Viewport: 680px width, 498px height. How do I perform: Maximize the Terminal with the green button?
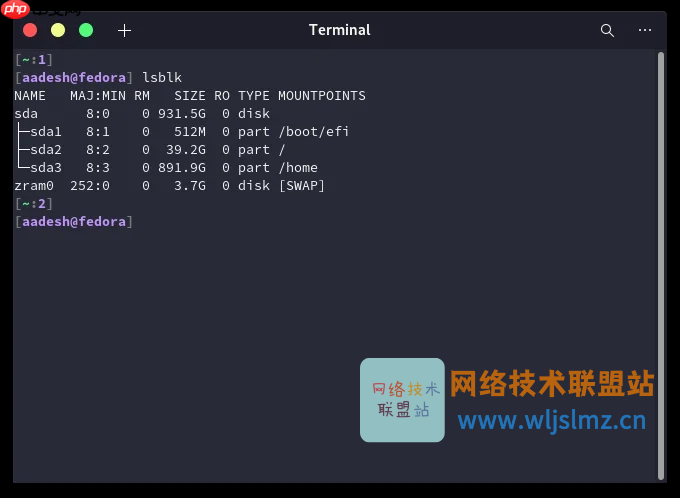(x=86, y=30)
